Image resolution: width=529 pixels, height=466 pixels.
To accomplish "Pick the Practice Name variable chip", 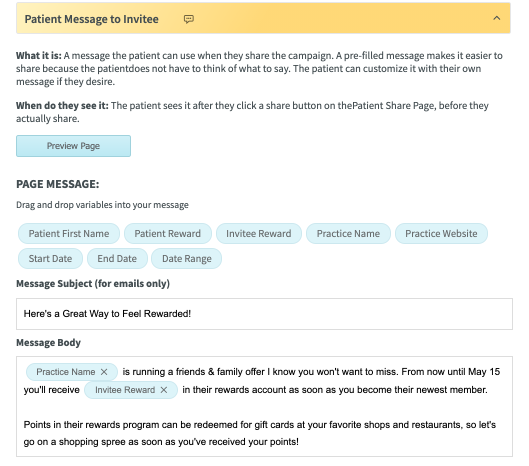I will tap(348, 234).
